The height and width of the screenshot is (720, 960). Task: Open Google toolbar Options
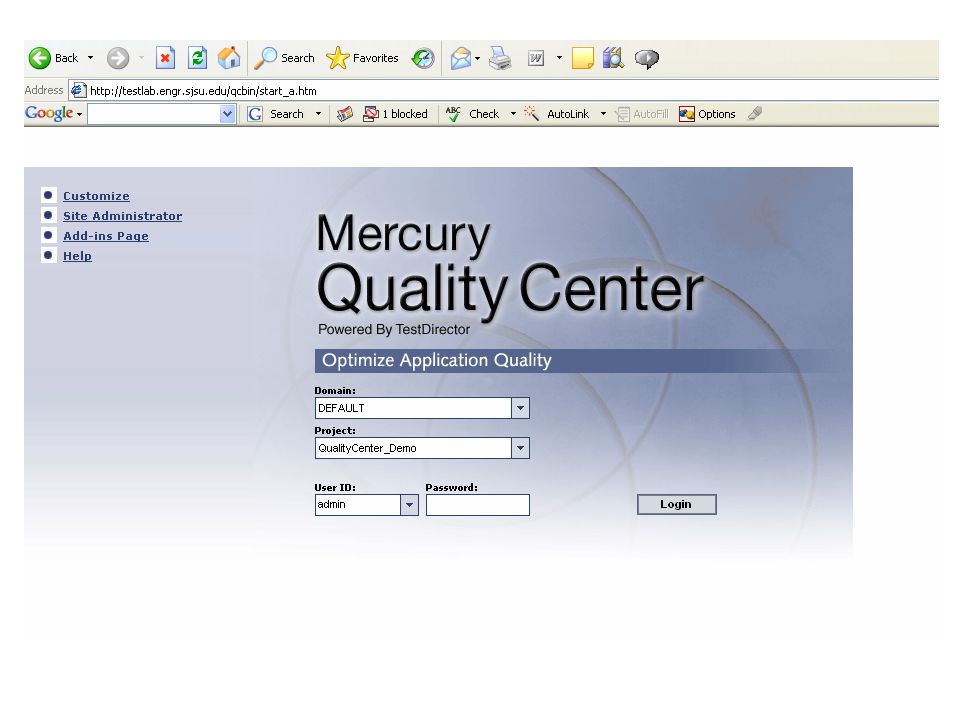point(707,114)
